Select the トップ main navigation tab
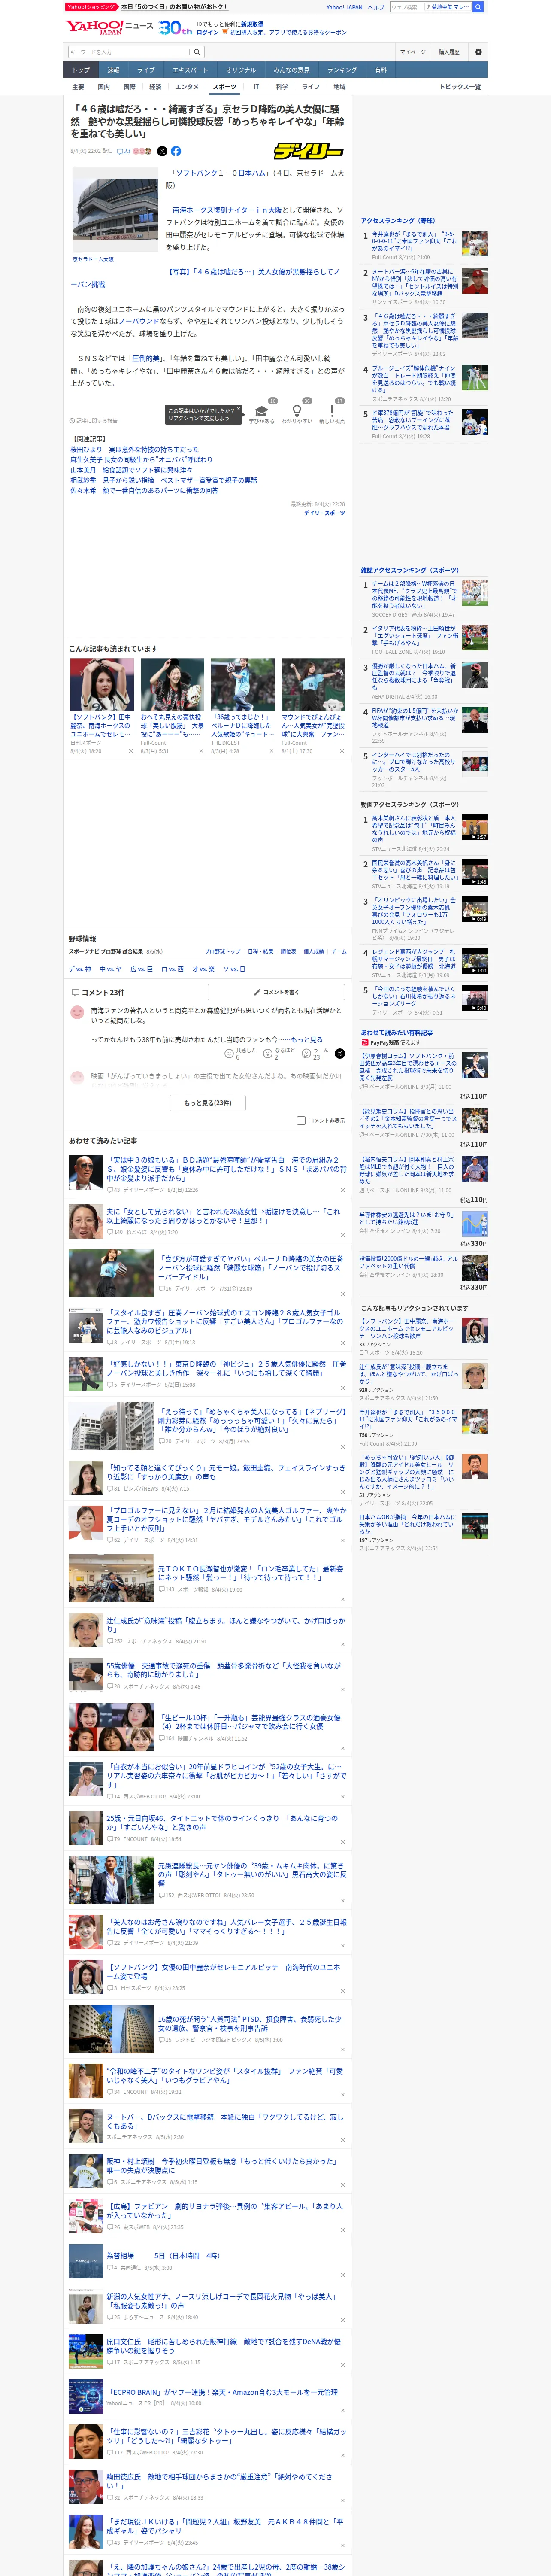 (x=81, y=70)
